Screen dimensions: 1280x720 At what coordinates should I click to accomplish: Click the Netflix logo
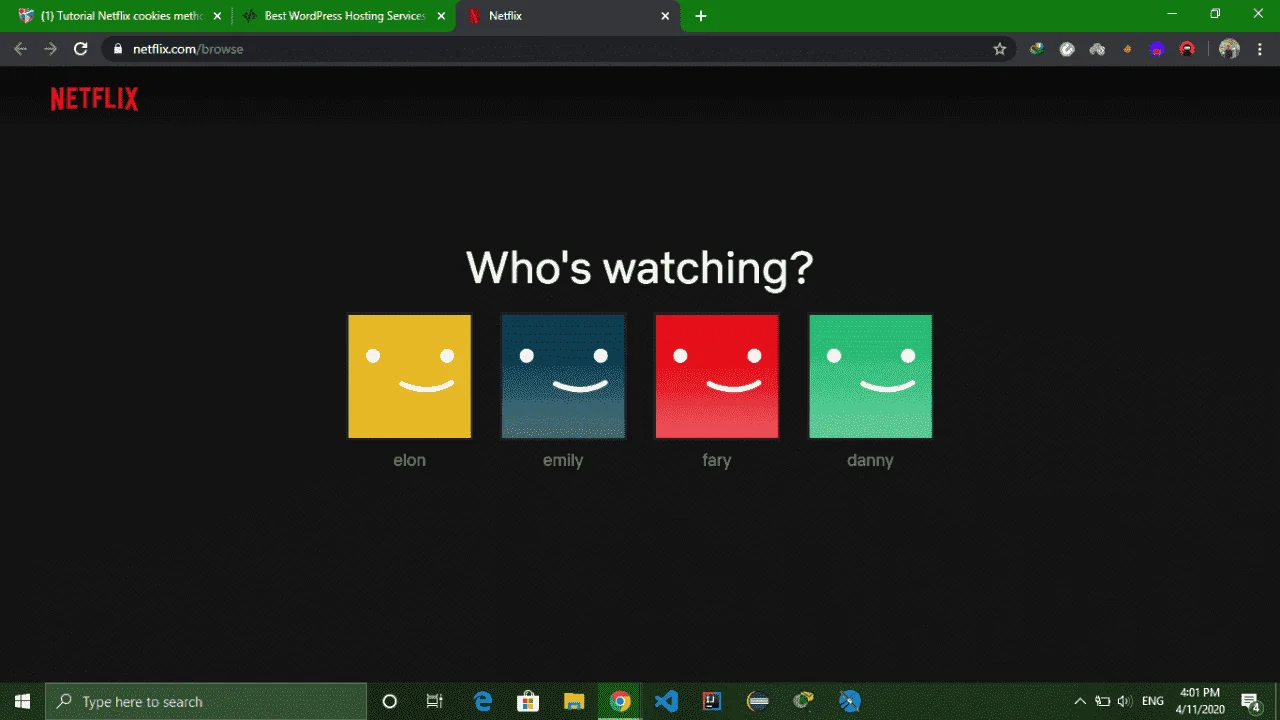tap(94, 98)
